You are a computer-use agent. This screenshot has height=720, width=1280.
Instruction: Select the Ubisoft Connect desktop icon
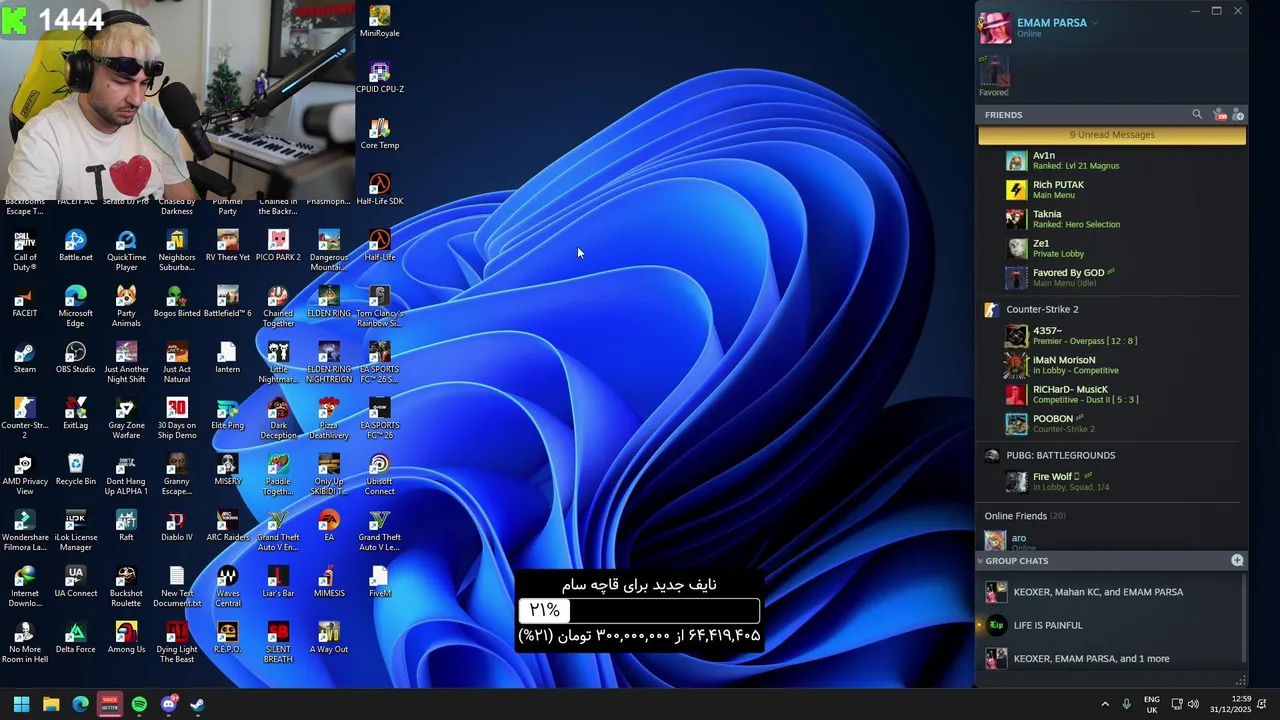(x=379, y=475)
